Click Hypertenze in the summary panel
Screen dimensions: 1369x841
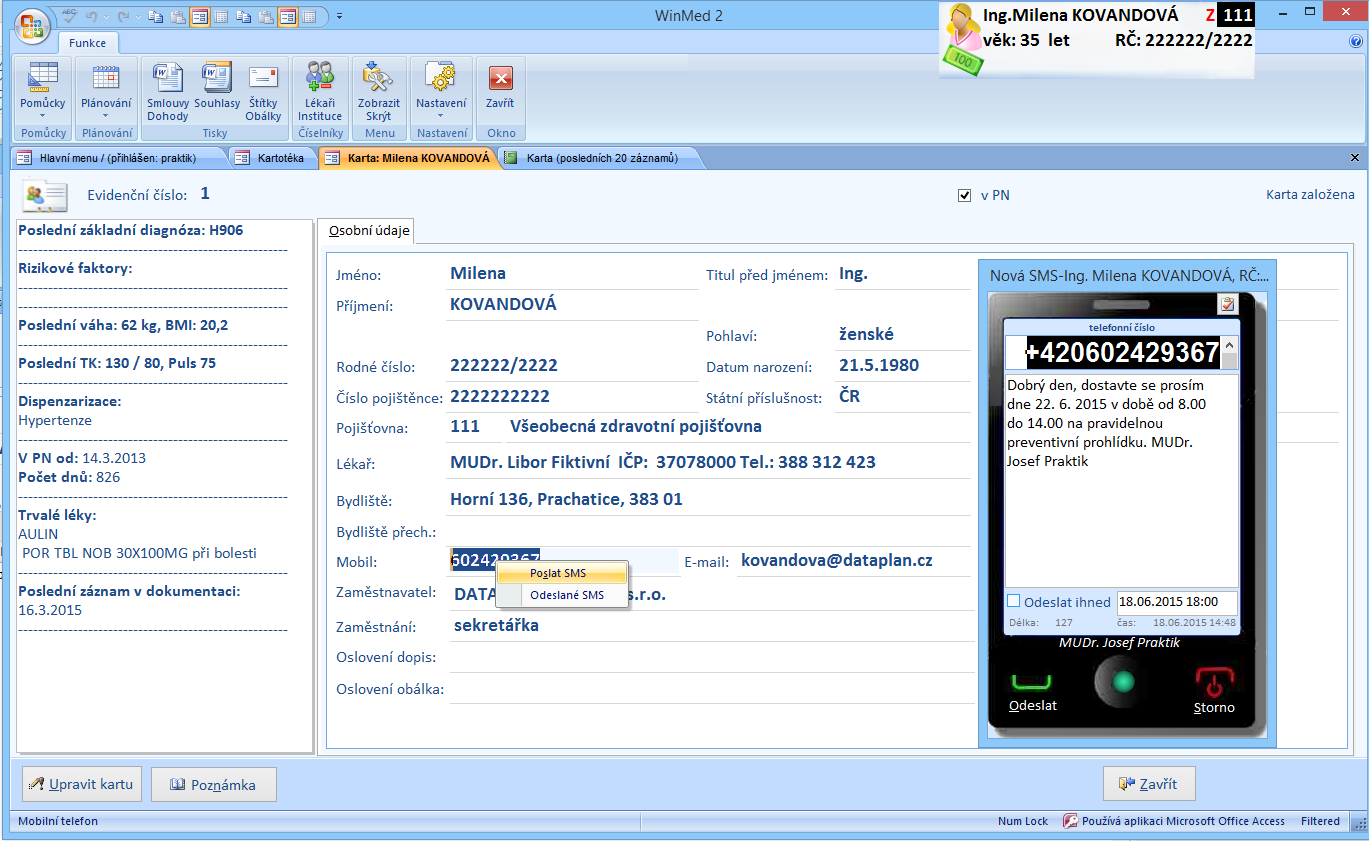(x=55, y=420)
